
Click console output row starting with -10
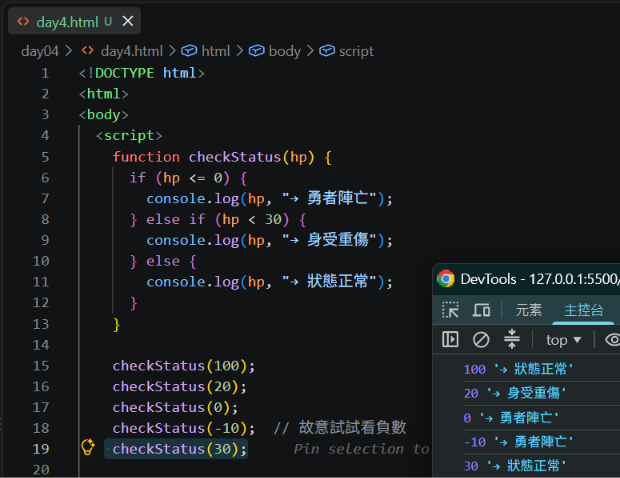click(x=541, y=442)
